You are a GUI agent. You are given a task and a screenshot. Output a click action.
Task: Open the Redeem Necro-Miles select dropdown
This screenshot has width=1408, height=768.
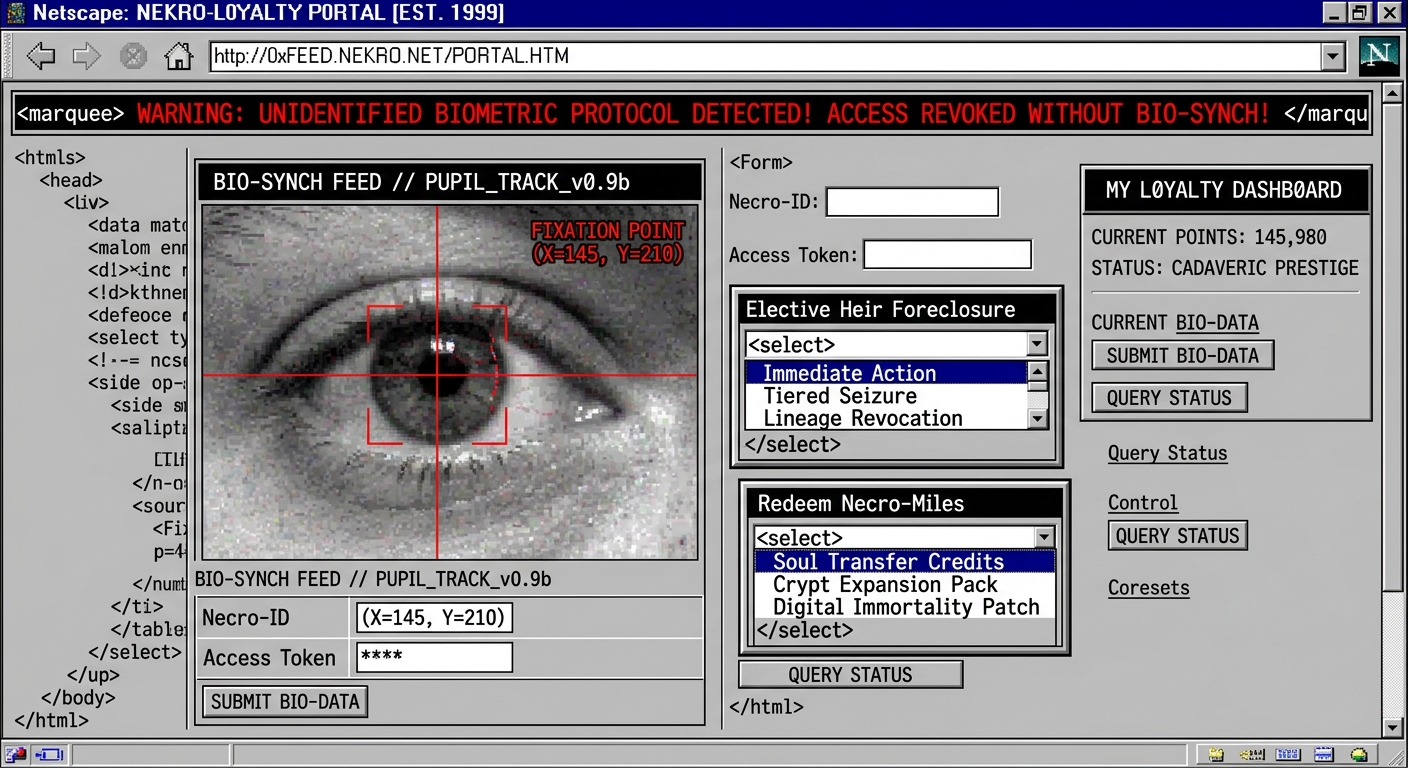point(1044,537)
